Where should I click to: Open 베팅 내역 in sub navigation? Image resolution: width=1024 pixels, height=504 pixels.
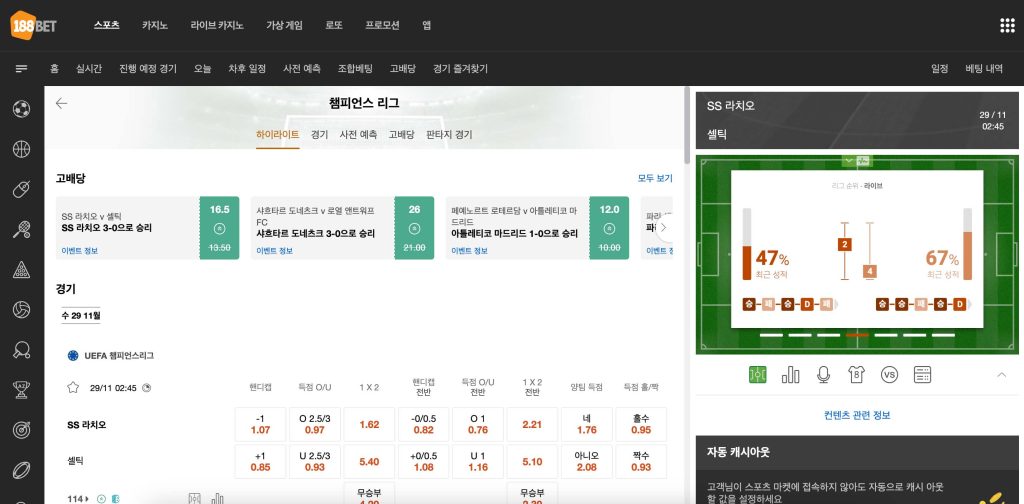click(984, 69)
